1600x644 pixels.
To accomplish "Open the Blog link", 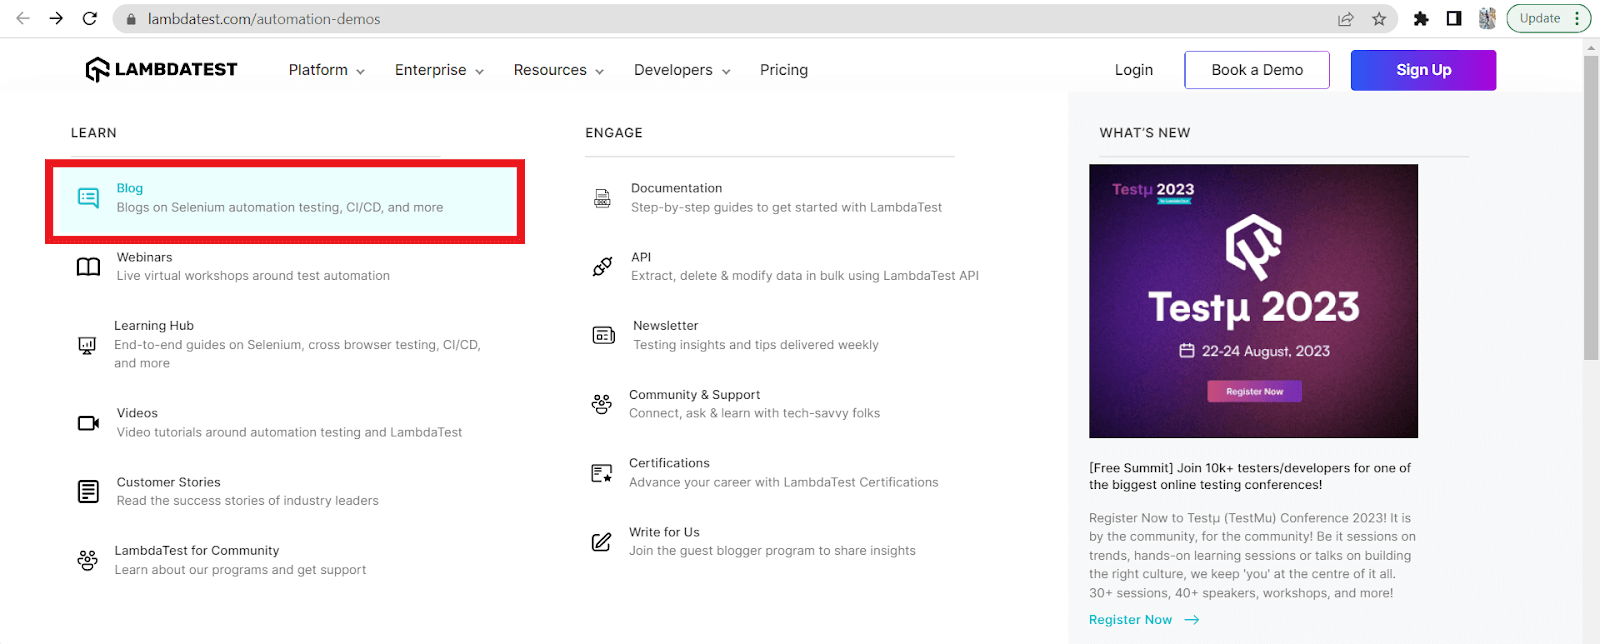I will coord(130,188).
